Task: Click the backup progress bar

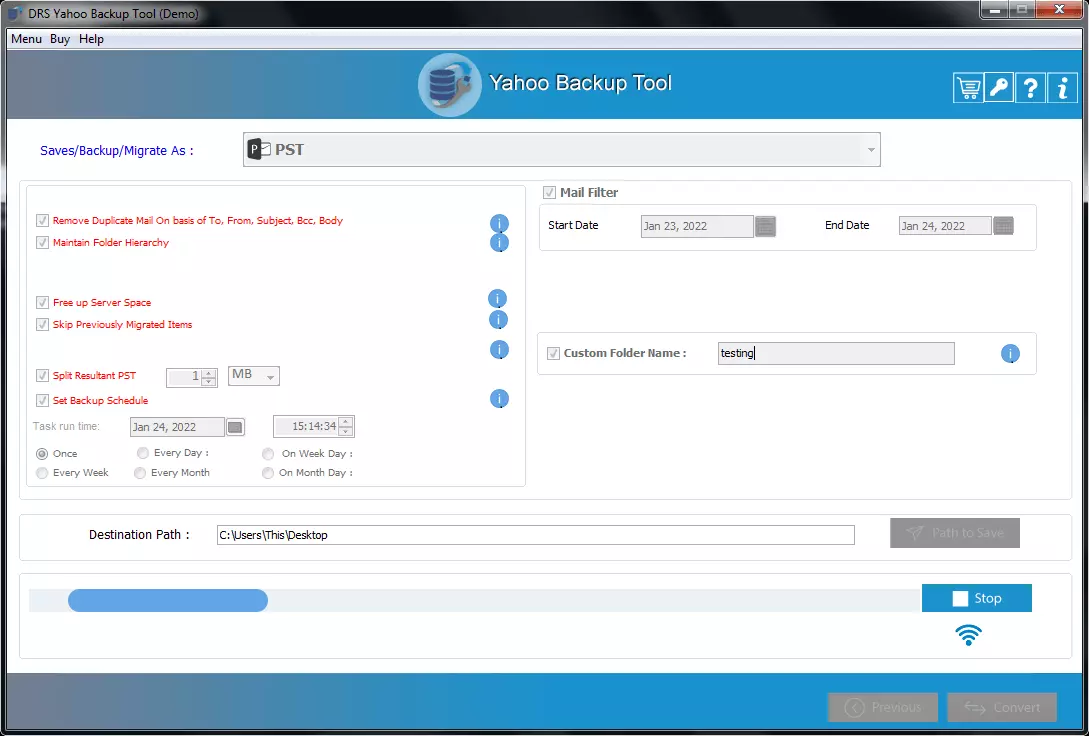Action: point(475,601)
